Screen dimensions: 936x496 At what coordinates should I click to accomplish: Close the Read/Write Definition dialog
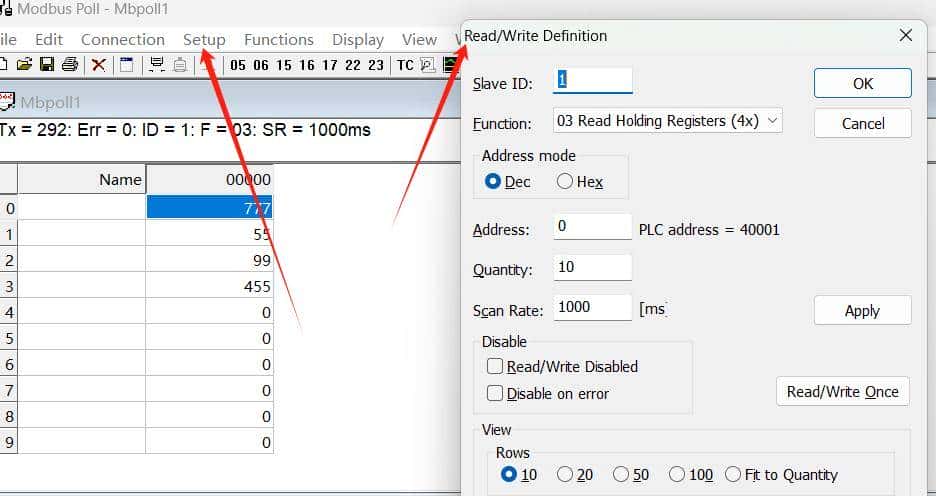(906, 35)
